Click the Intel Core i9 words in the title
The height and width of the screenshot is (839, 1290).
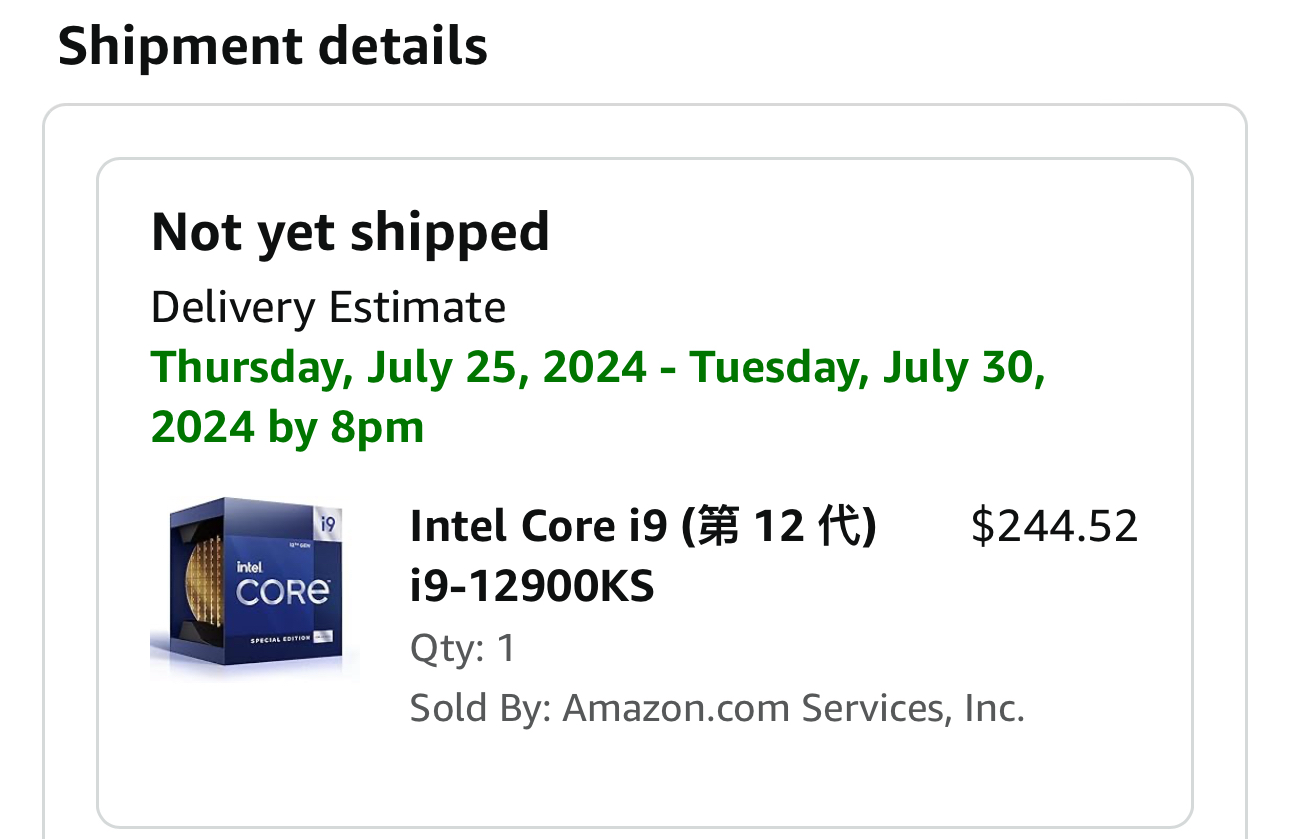[x=538, y=527]
